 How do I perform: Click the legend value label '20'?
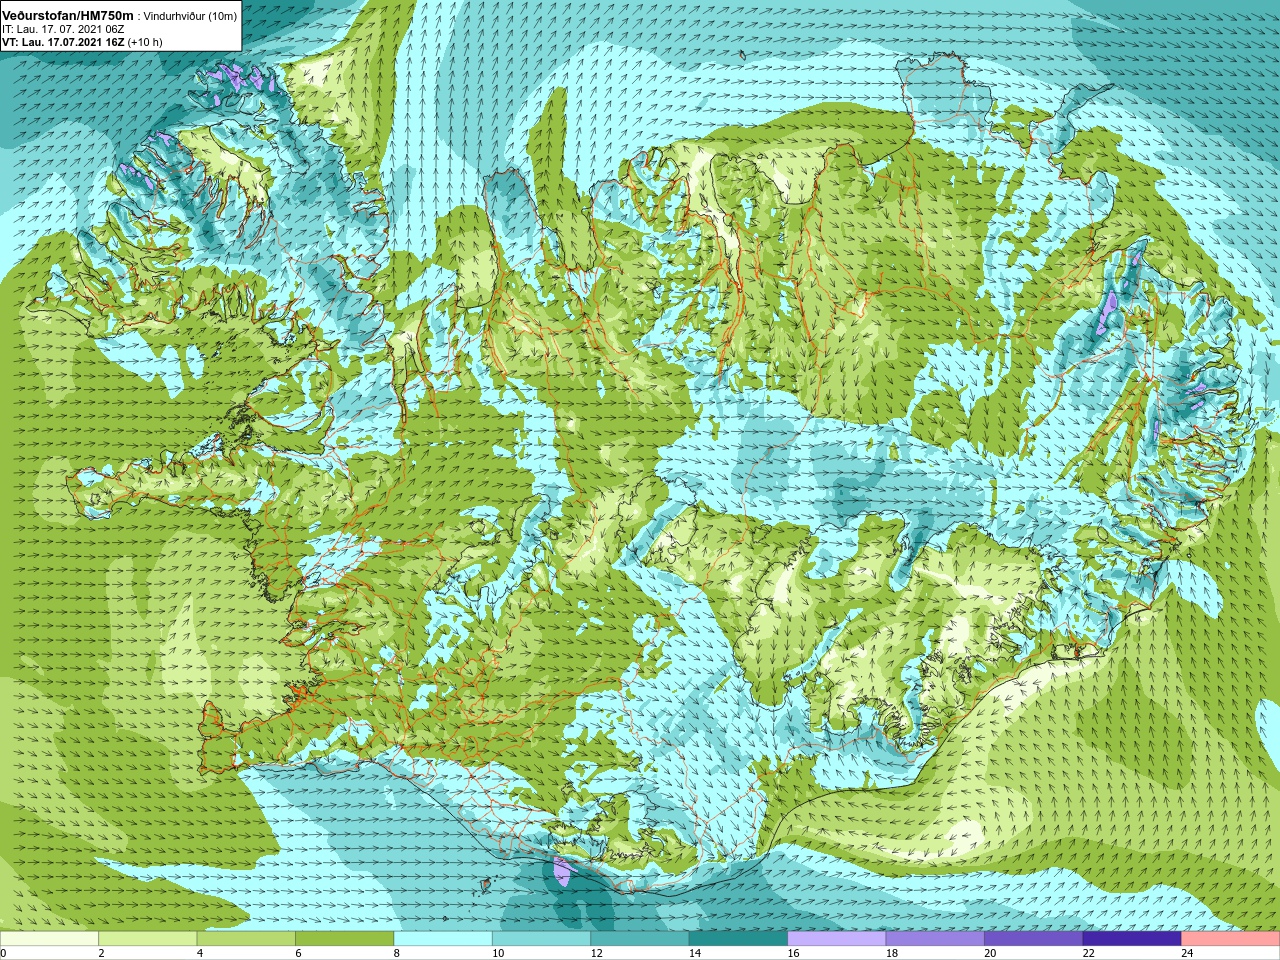[990, 953]
